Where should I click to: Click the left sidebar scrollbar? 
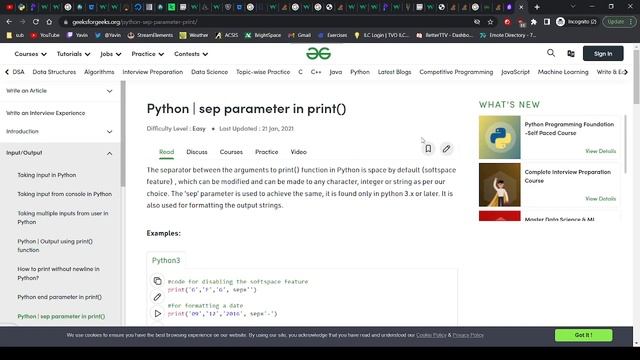[123, 135]
